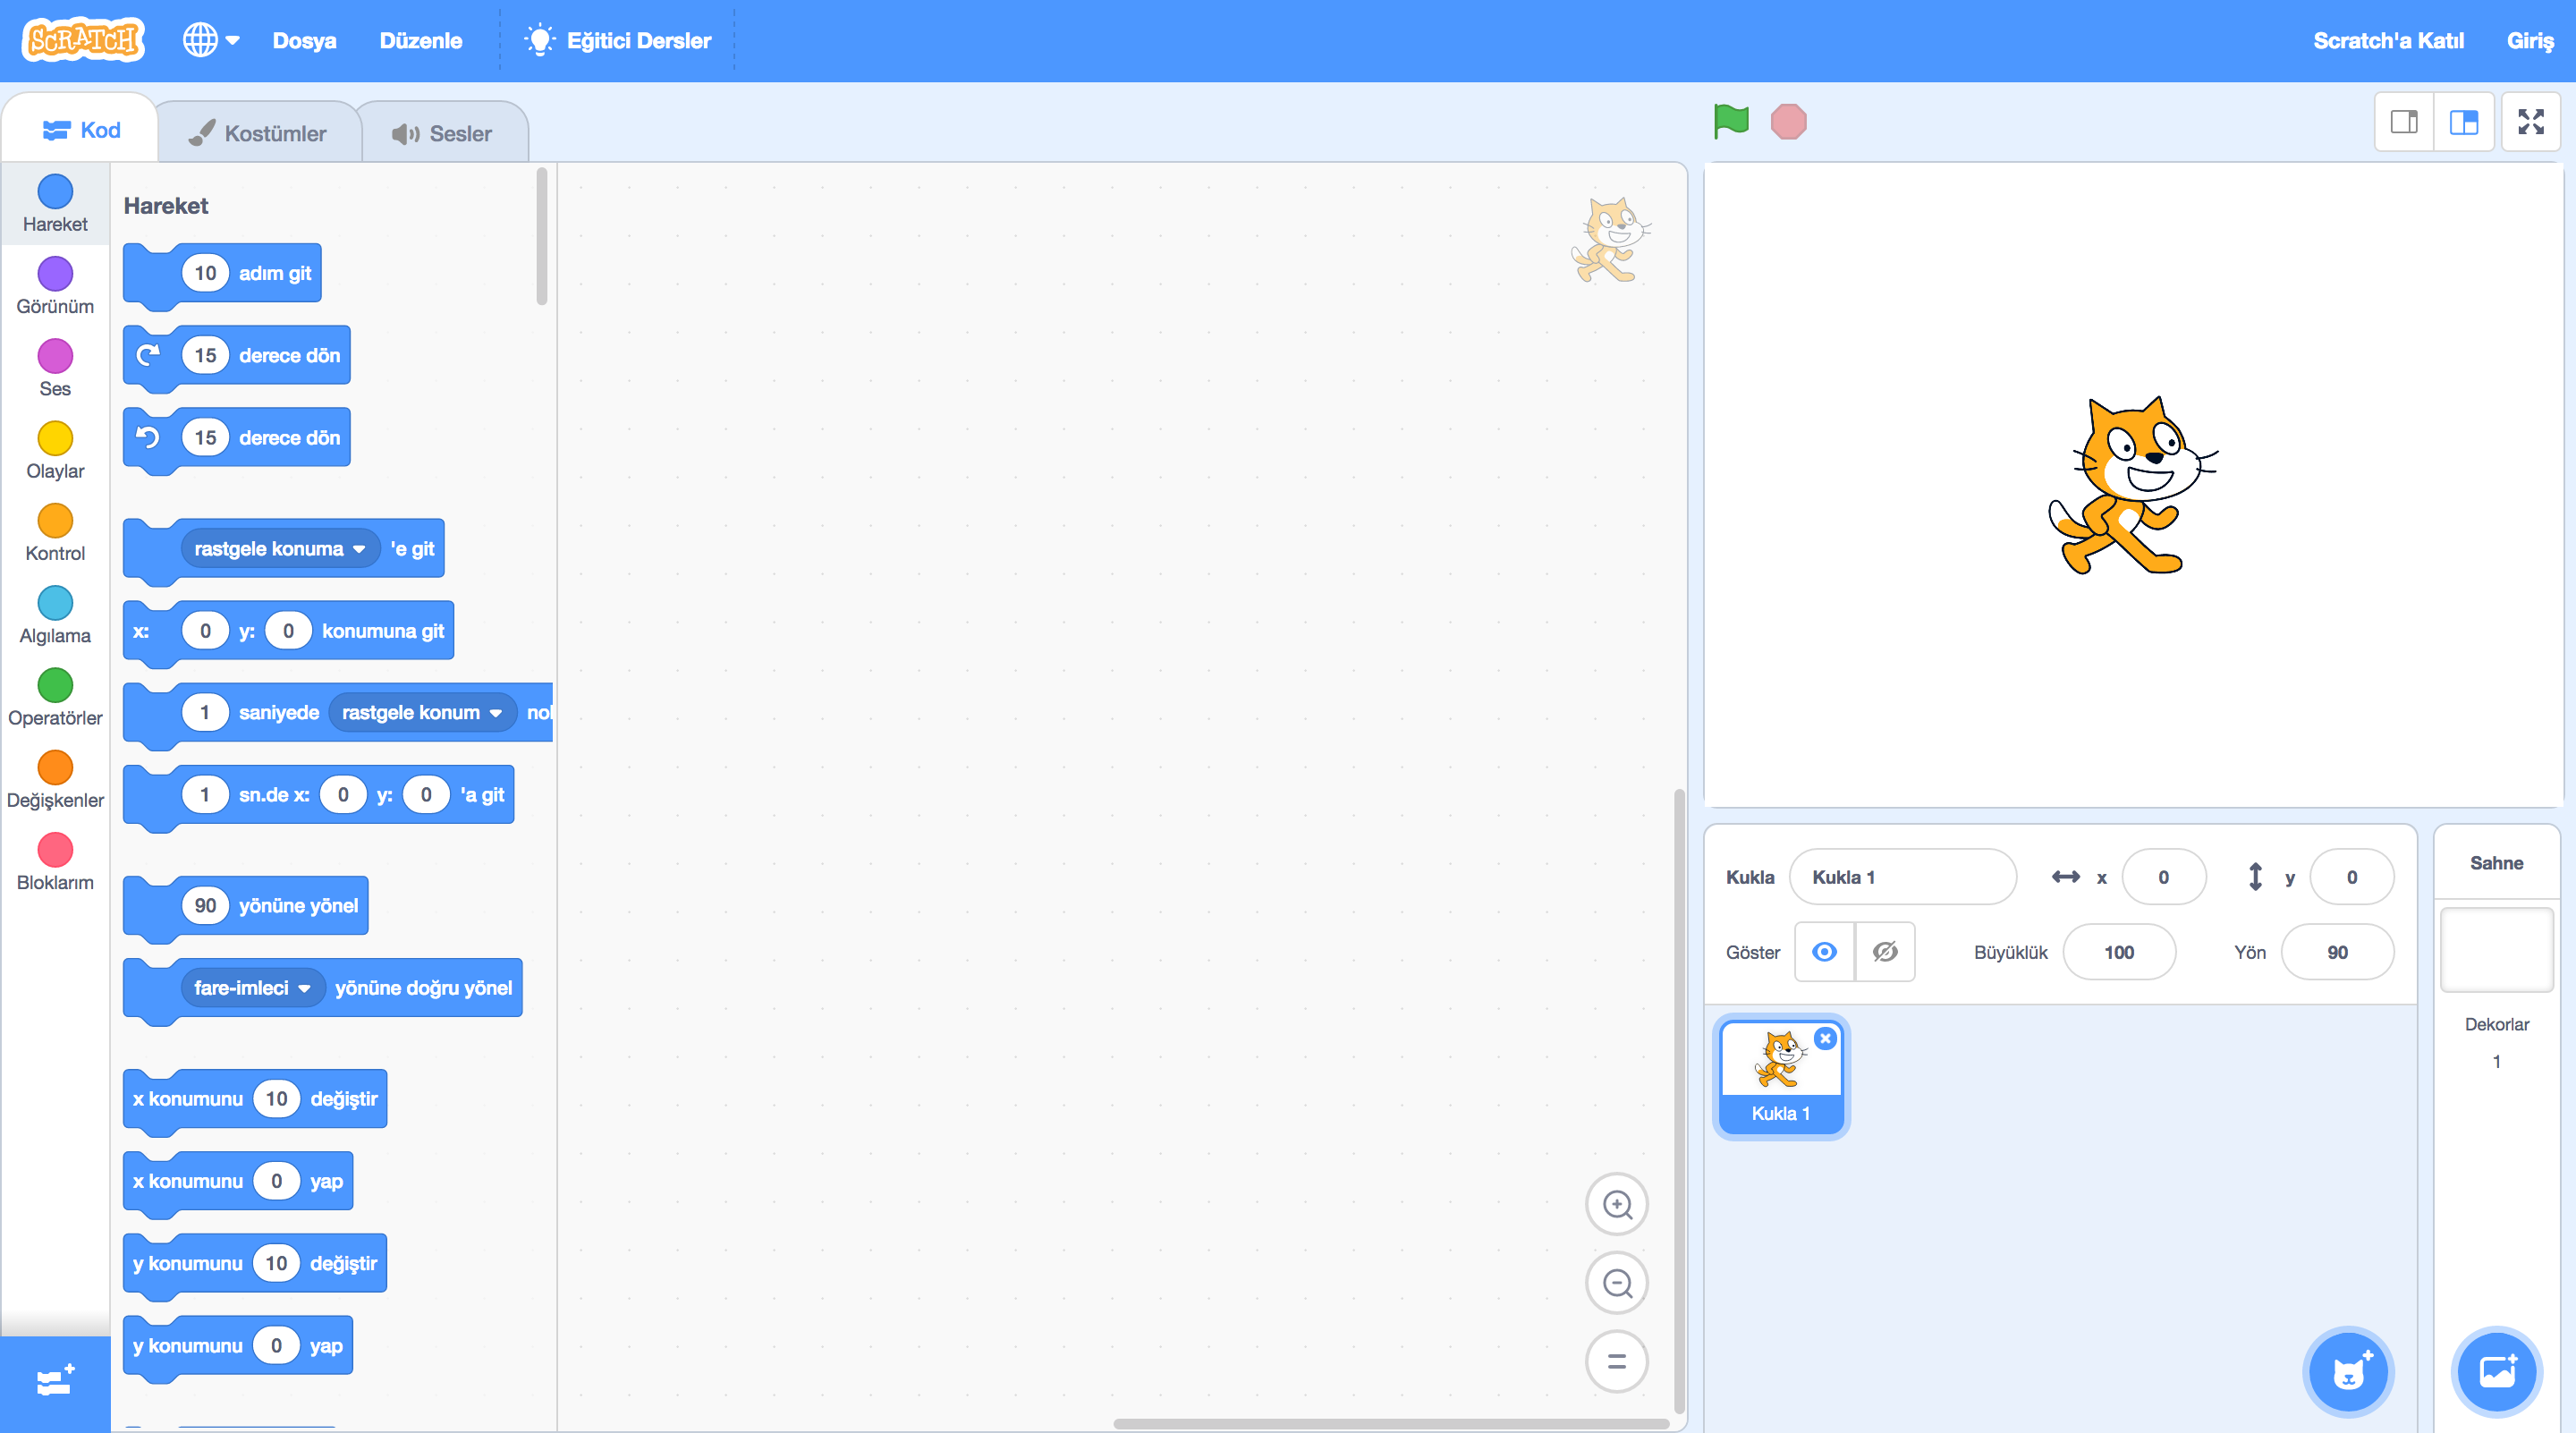The height and width of the screenshot is (1433, 2576).
Task: Click the choose a sprite cat button
Action: point(2347,1372)
